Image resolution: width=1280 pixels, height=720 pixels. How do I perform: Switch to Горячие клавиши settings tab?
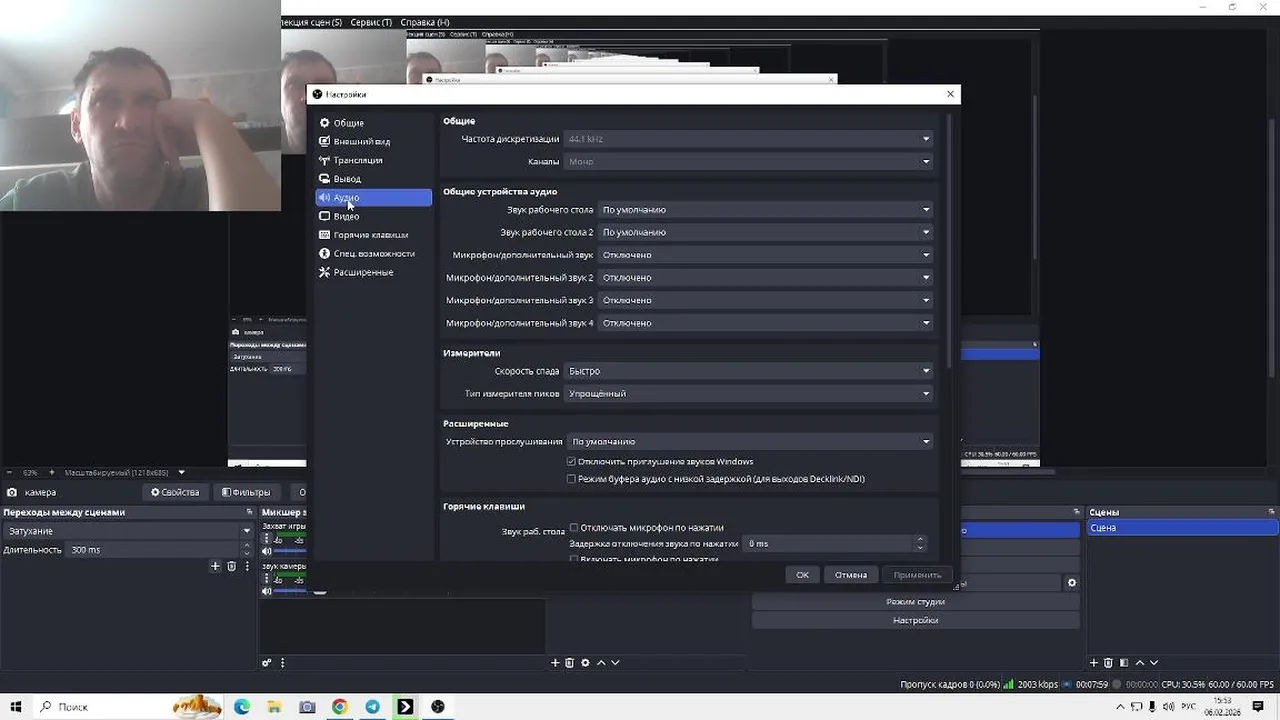coord(373,235)
